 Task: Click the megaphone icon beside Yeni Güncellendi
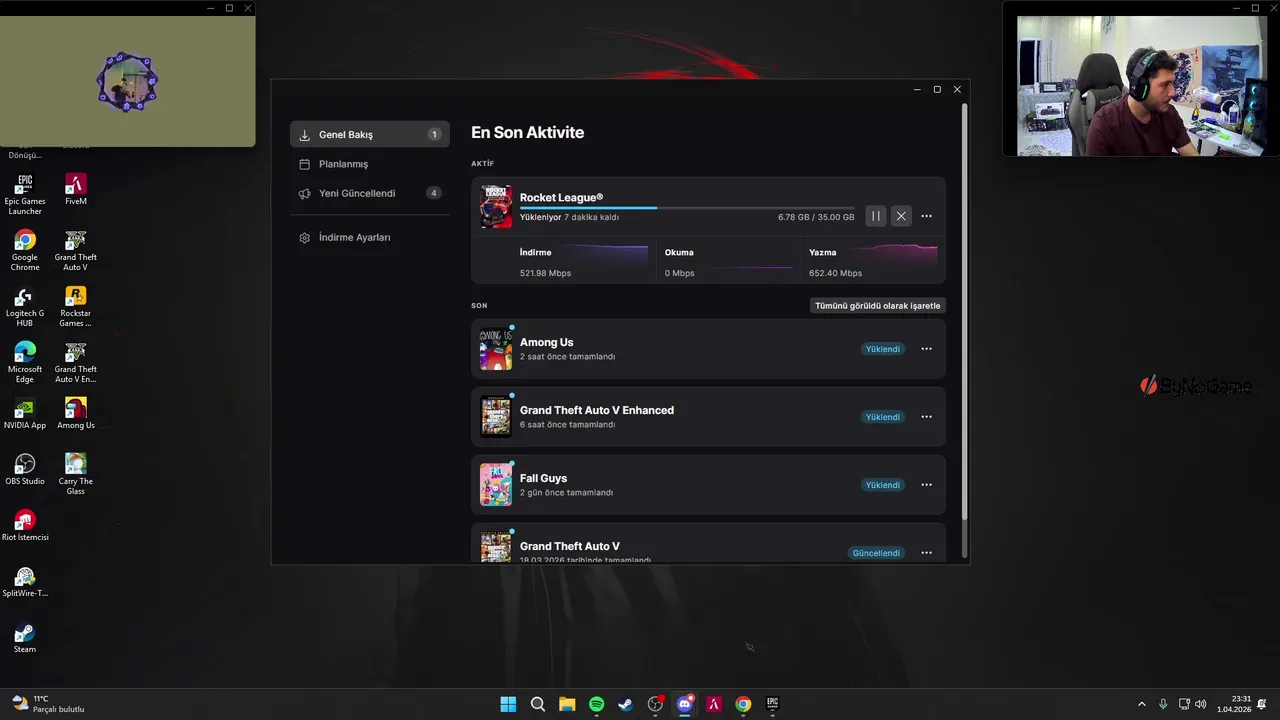click(x=305, y=193)
